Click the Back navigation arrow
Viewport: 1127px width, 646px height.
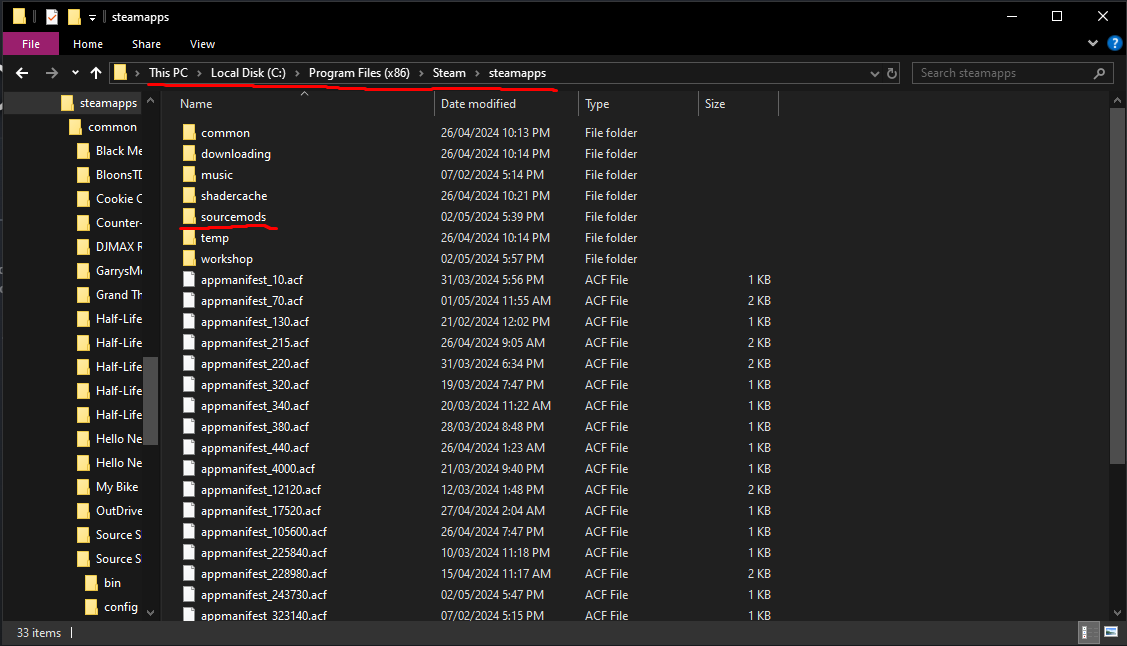(x=22, y=73)
